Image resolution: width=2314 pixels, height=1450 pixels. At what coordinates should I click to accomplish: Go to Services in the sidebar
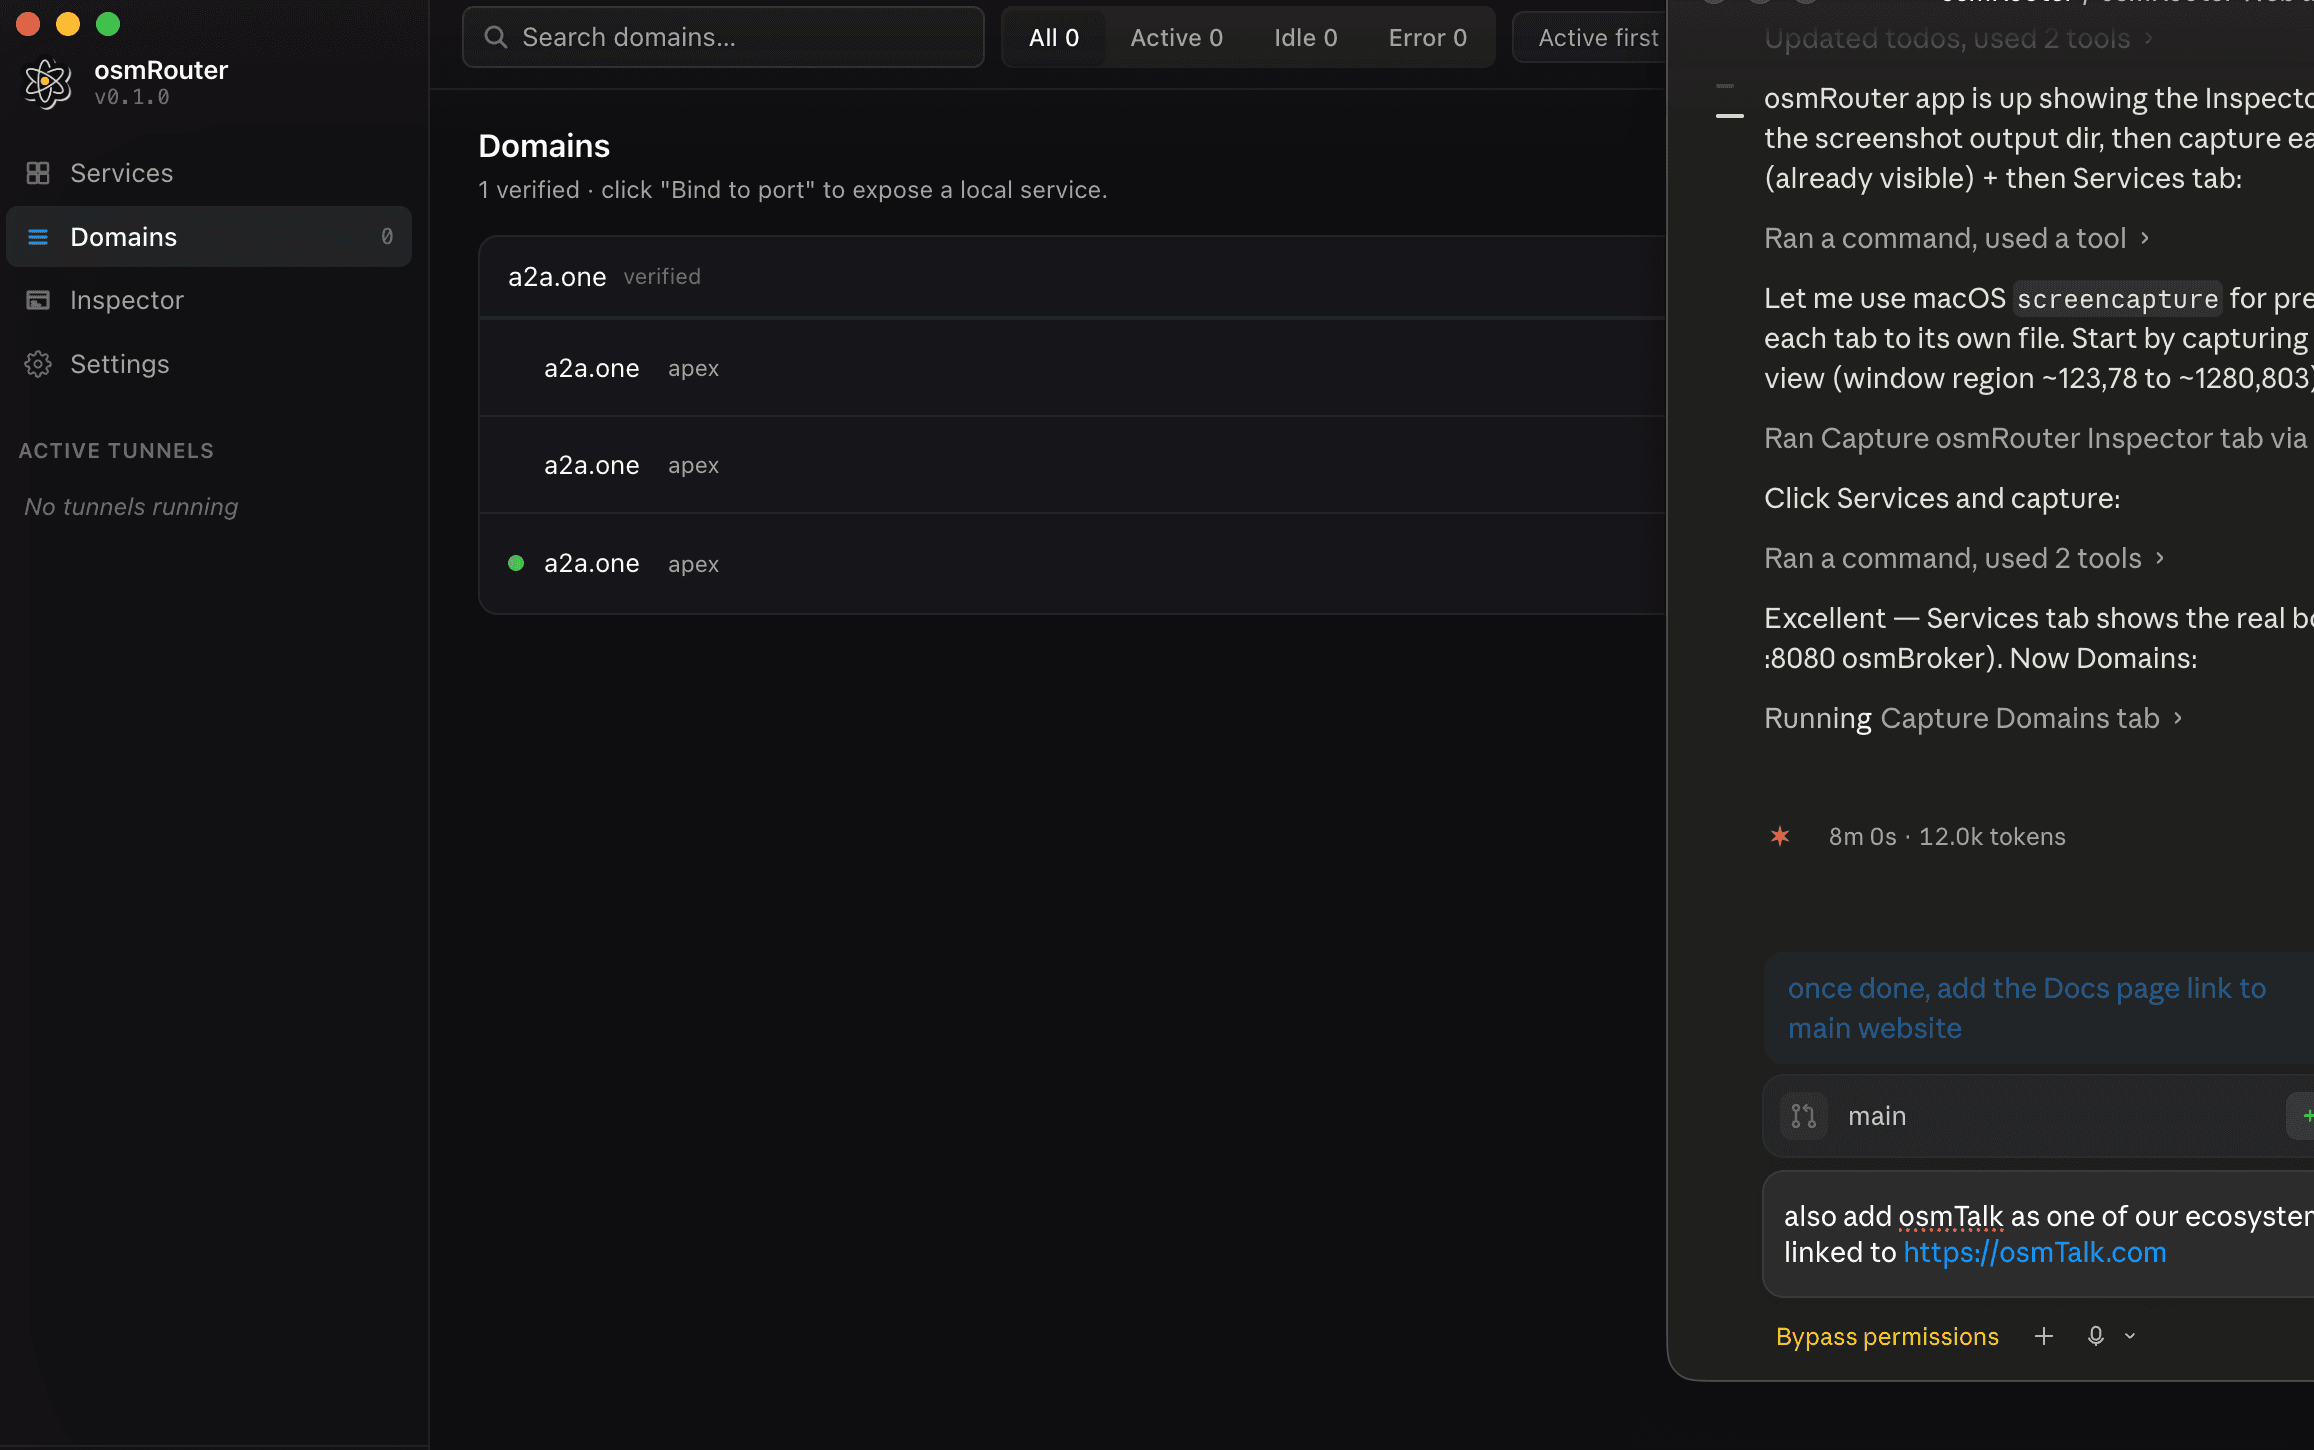(x=208, y=173)
